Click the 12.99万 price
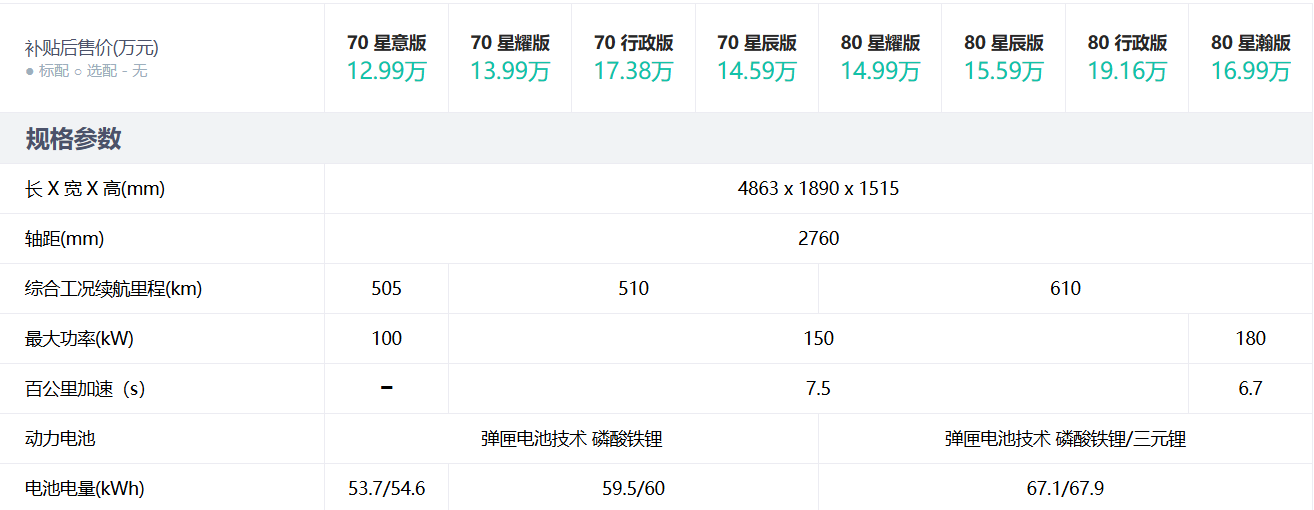Screen dimensions: 1314x510 [387, 71]
